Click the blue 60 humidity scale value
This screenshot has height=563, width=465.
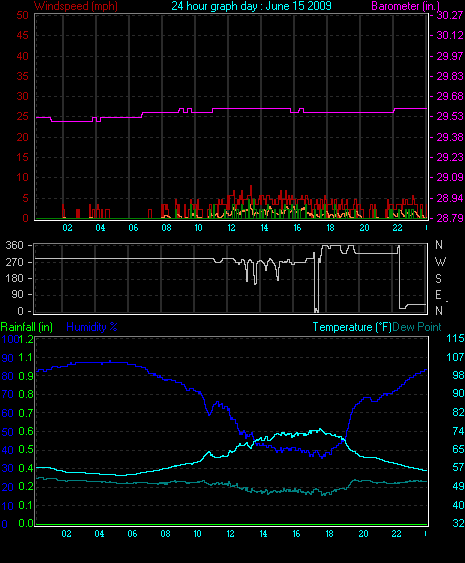point(8,414)
